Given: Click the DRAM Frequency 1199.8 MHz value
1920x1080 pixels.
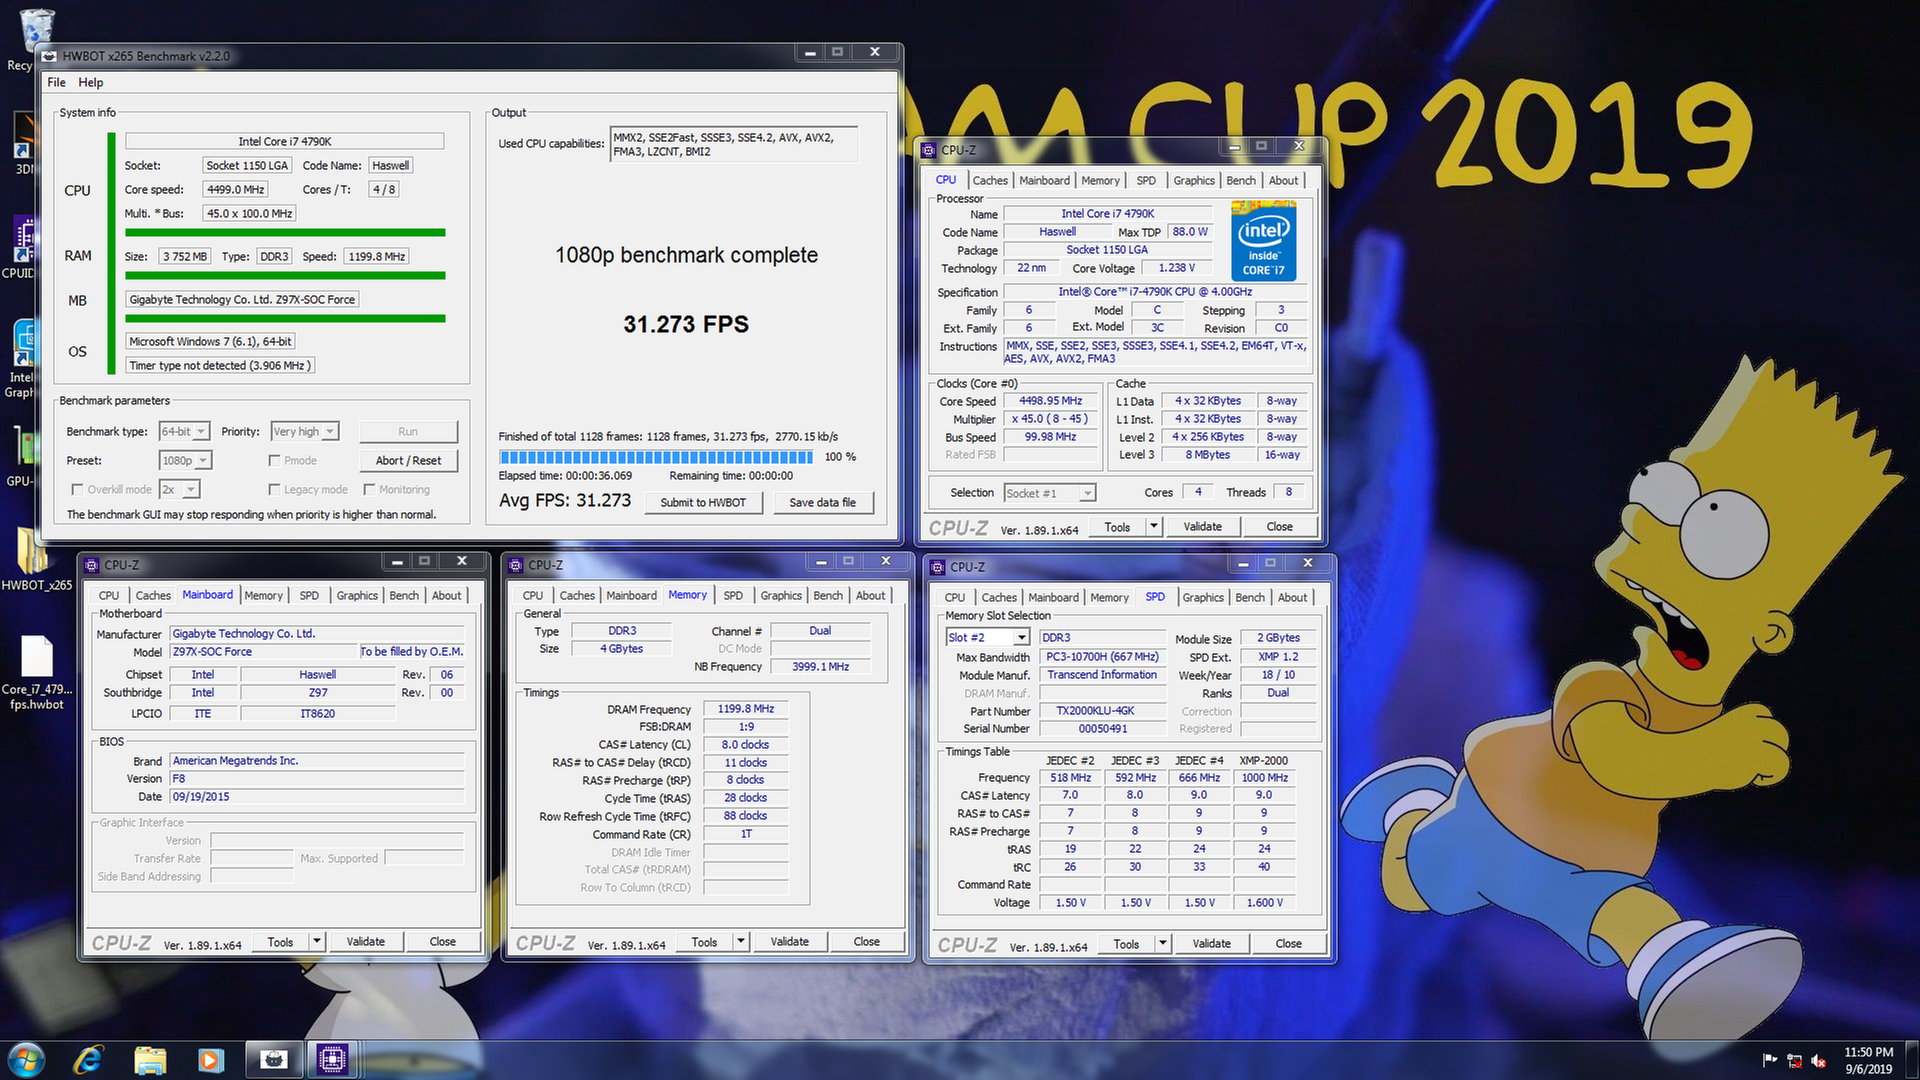Looking at the screenshot, I should (x=746, y=708).
